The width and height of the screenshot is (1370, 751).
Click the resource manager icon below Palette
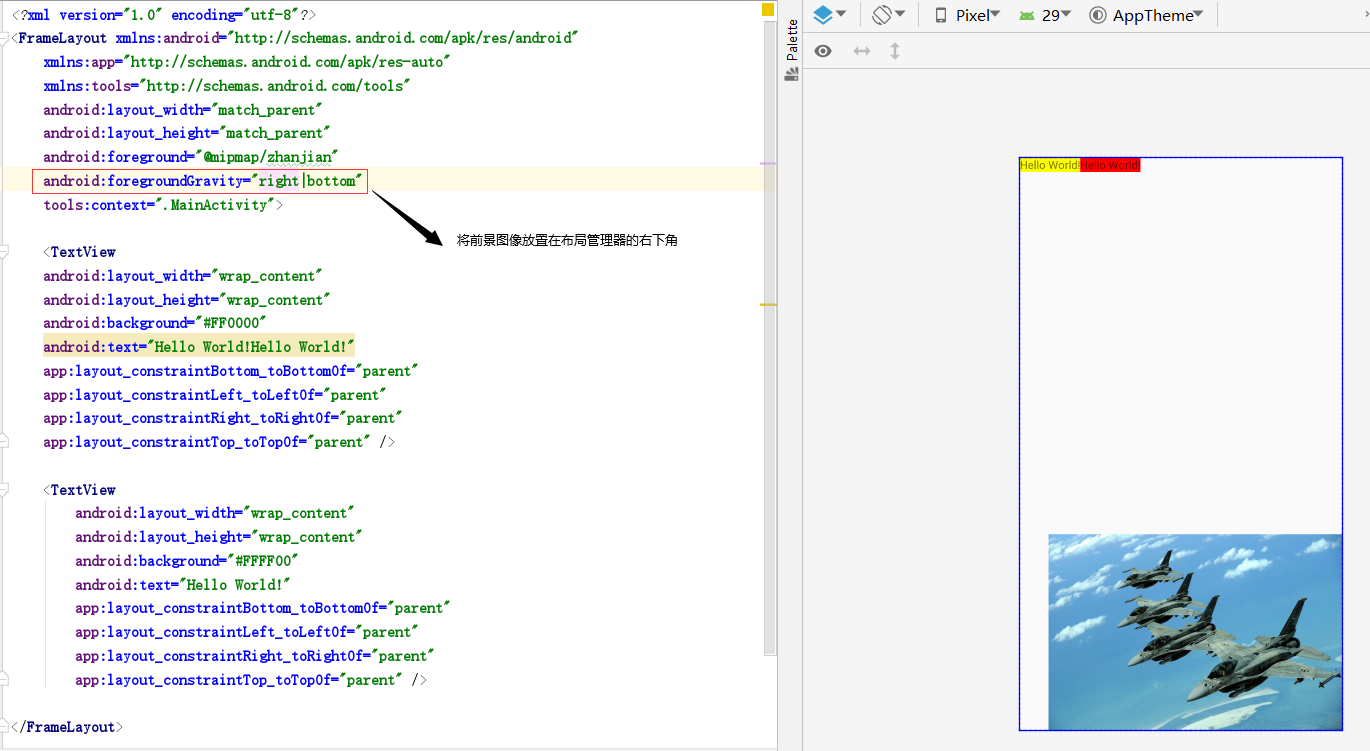point(791,73)
